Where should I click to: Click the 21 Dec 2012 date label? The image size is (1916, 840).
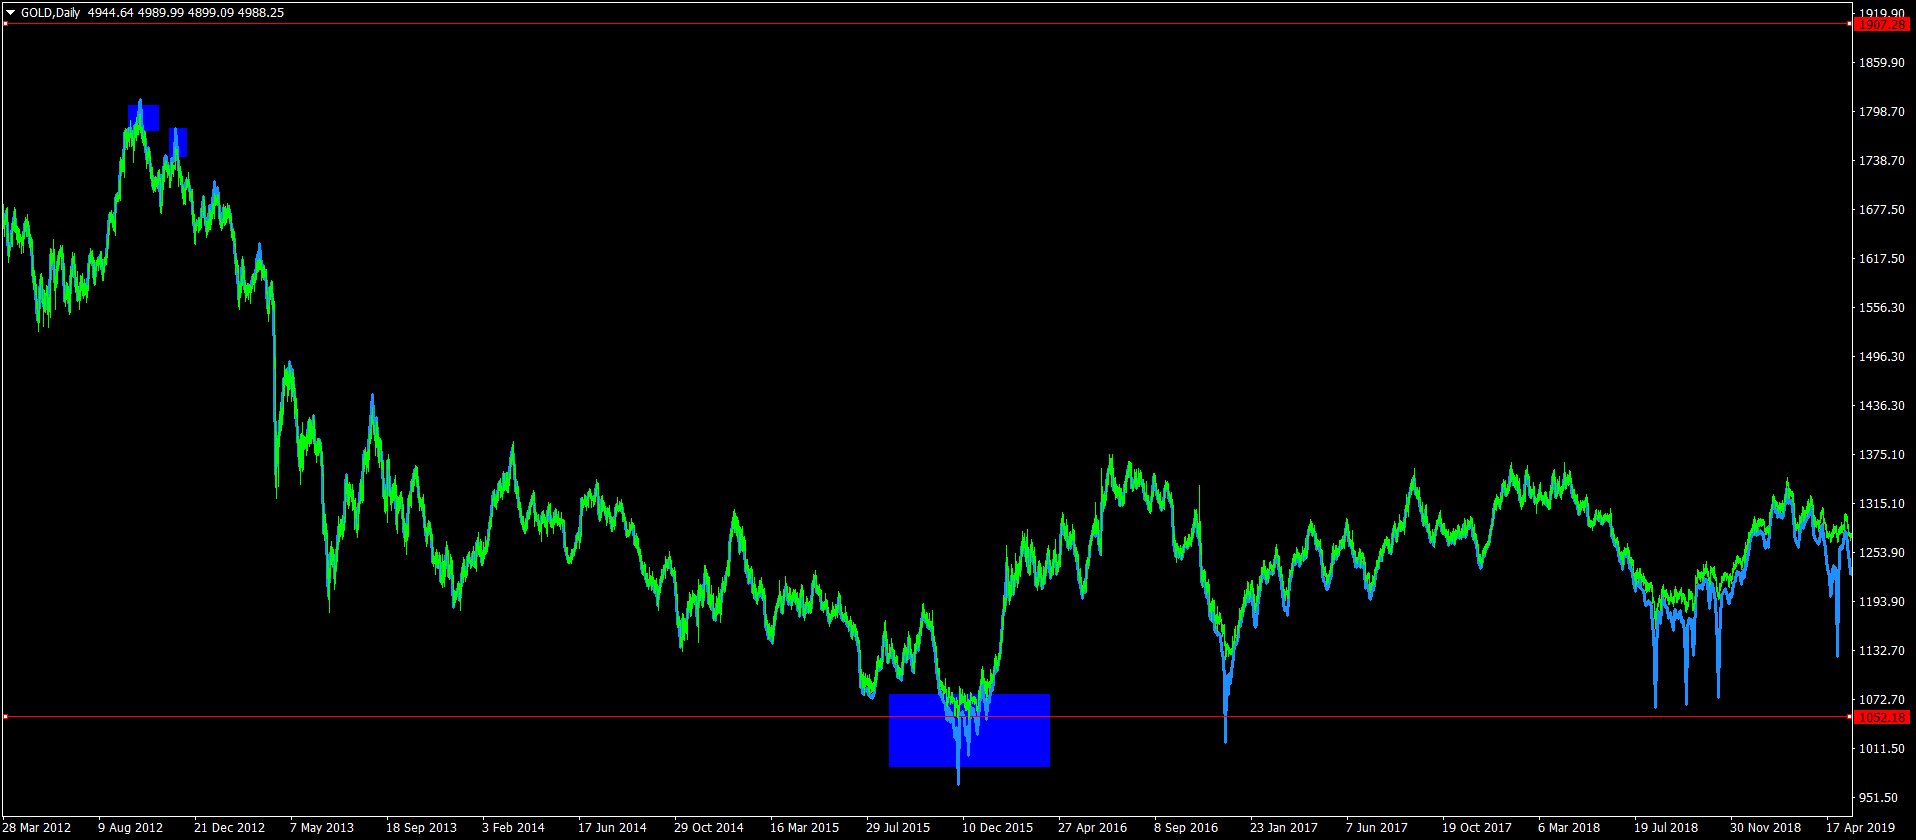coord(229,827)
